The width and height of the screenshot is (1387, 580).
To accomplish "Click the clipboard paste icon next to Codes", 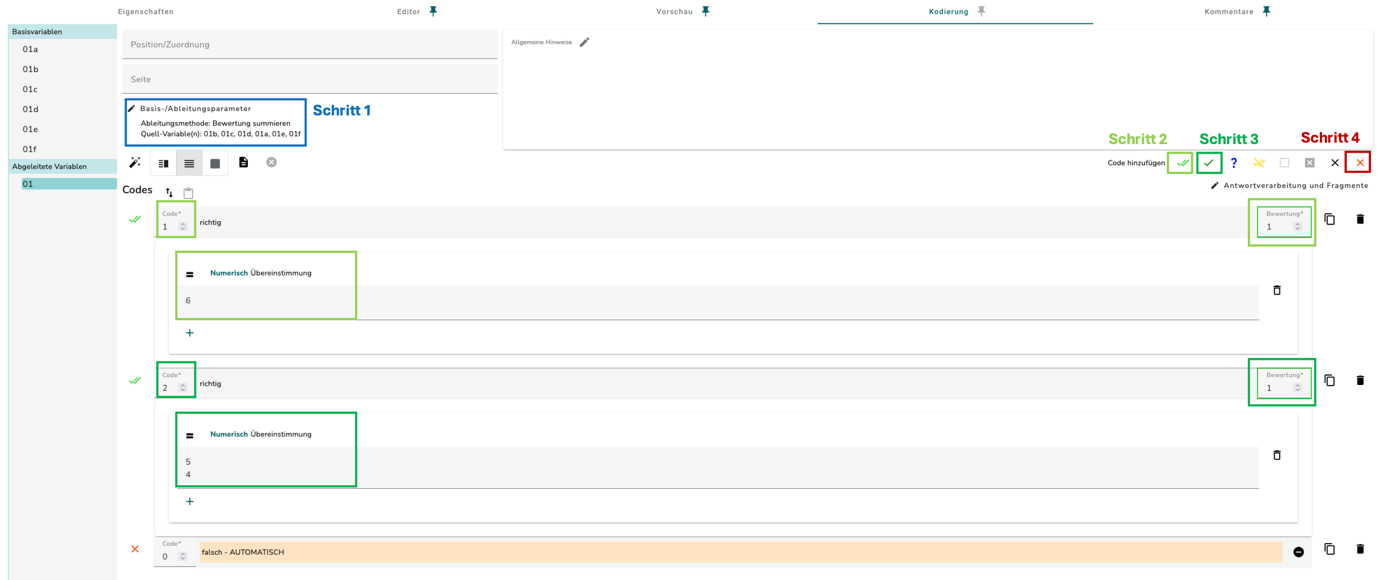I will (188, 192).
